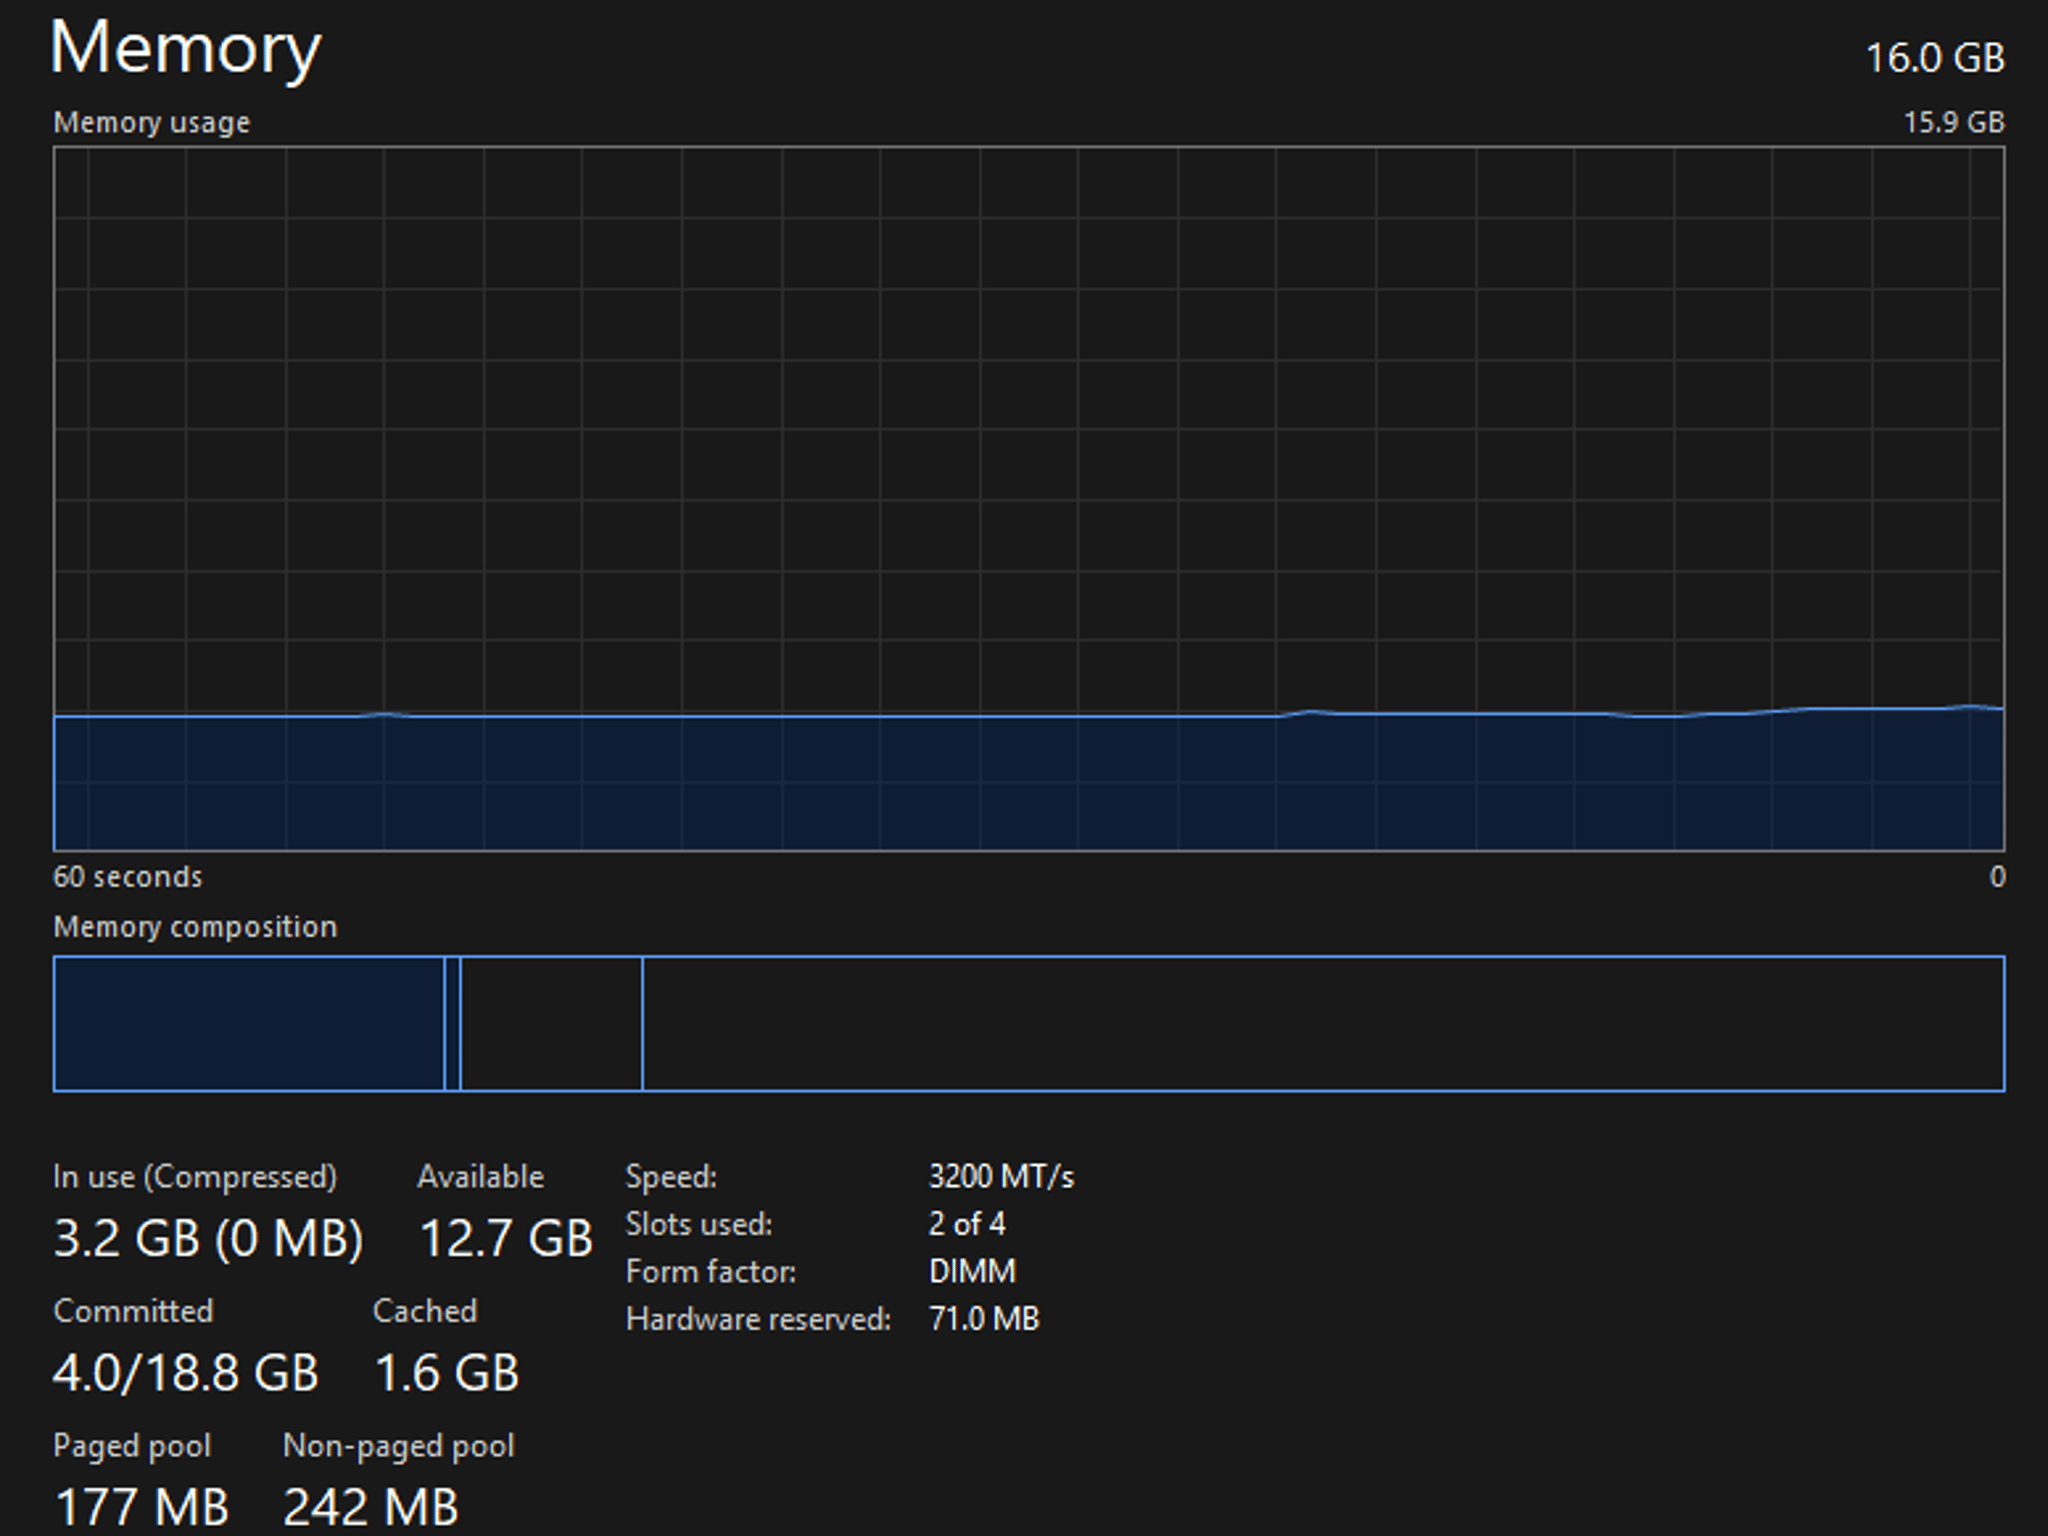2048x1536 pixels.
Task: Click the In use (Compressed) label
Action: [x=195, y=1177]
